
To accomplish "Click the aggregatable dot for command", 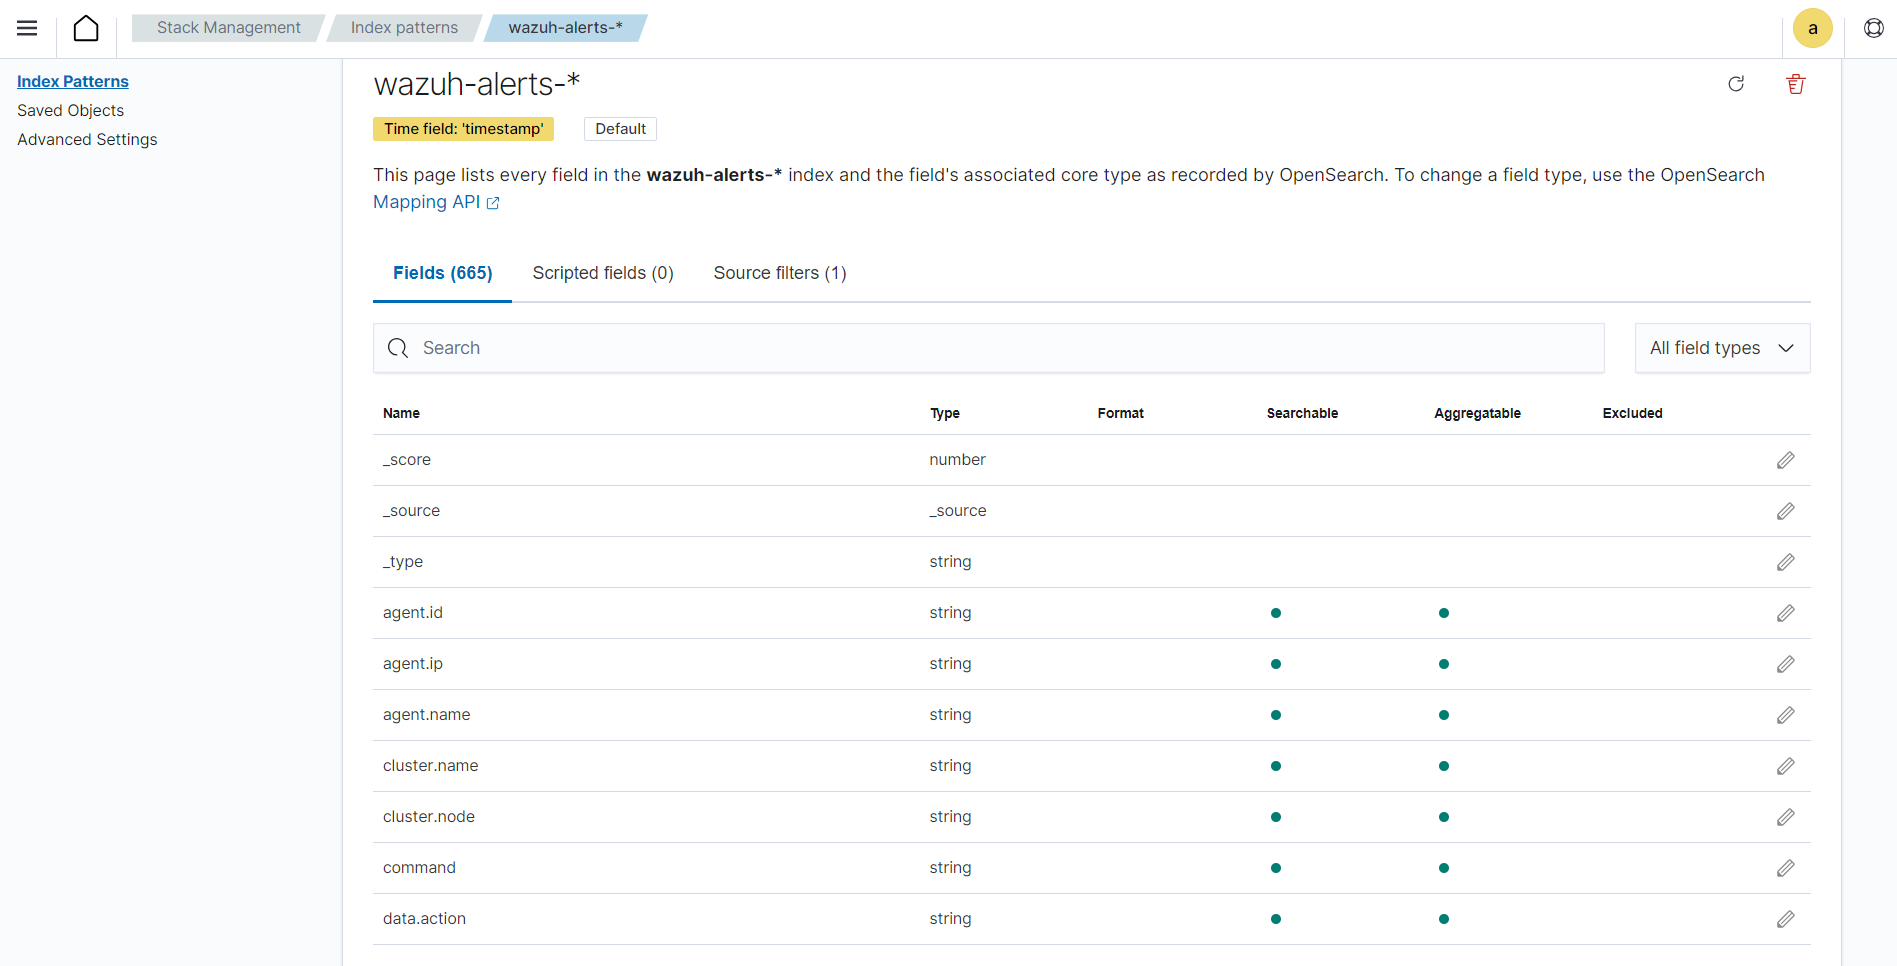I will [1443, 868].
